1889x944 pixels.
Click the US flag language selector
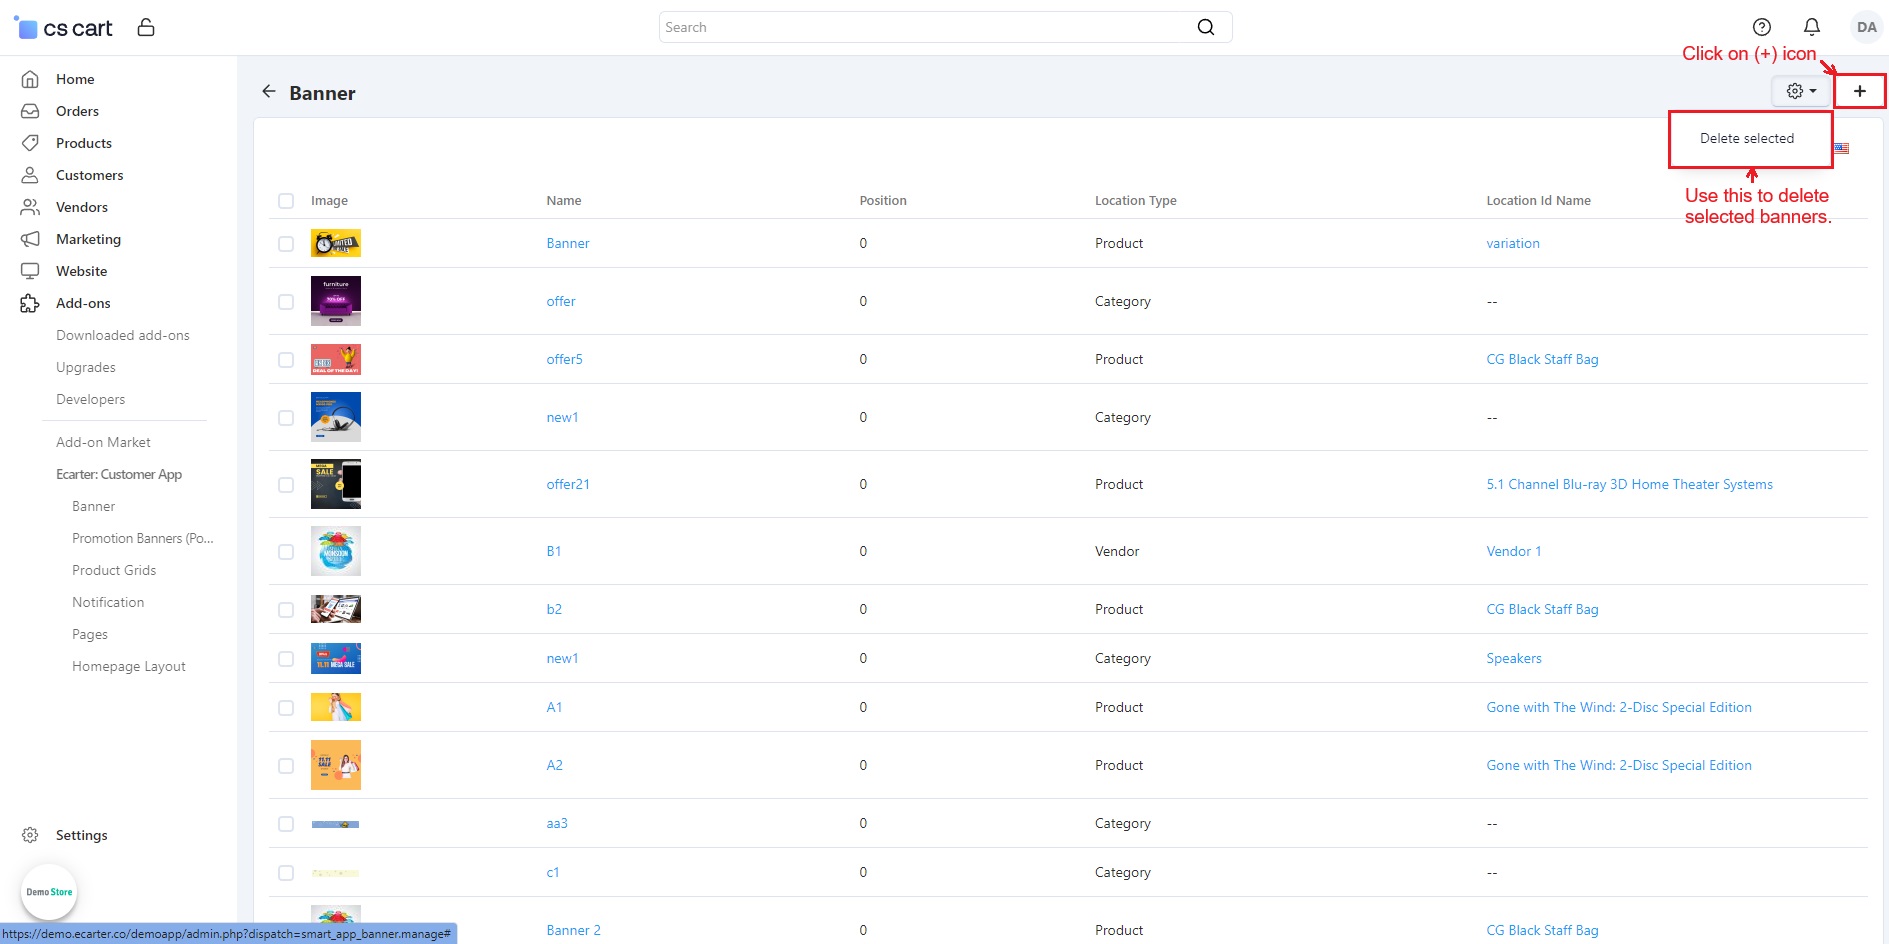pyautogui.click(x=1841, y=148)
